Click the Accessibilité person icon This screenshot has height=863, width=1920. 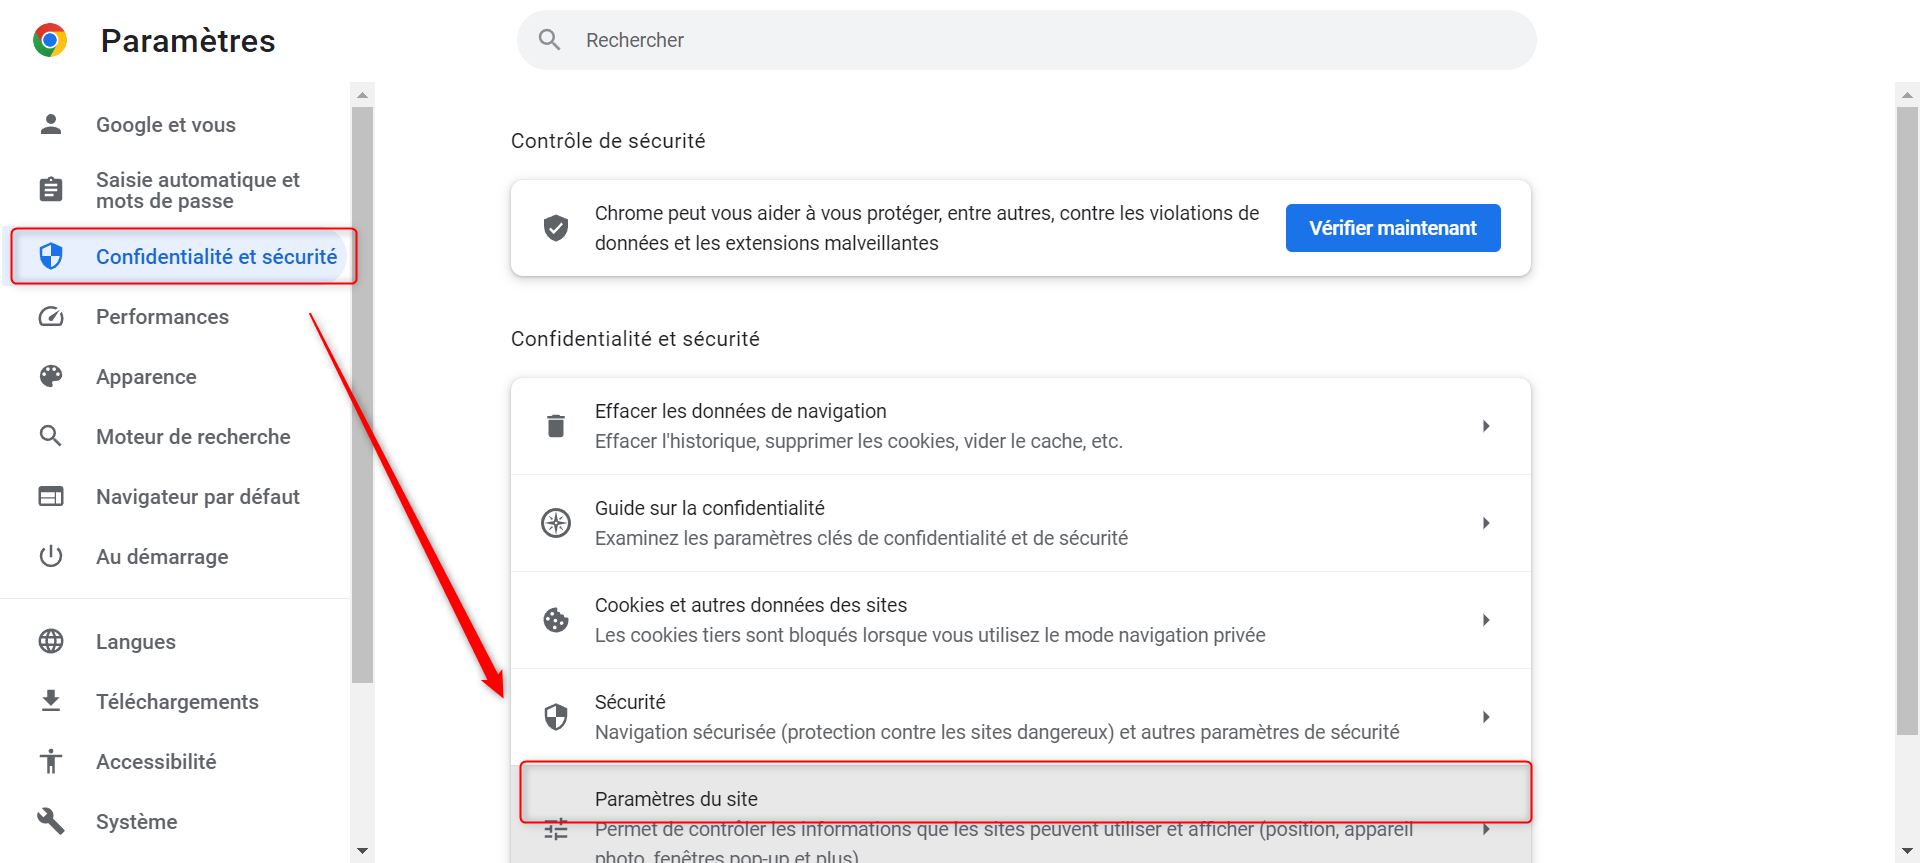(51, 762)
